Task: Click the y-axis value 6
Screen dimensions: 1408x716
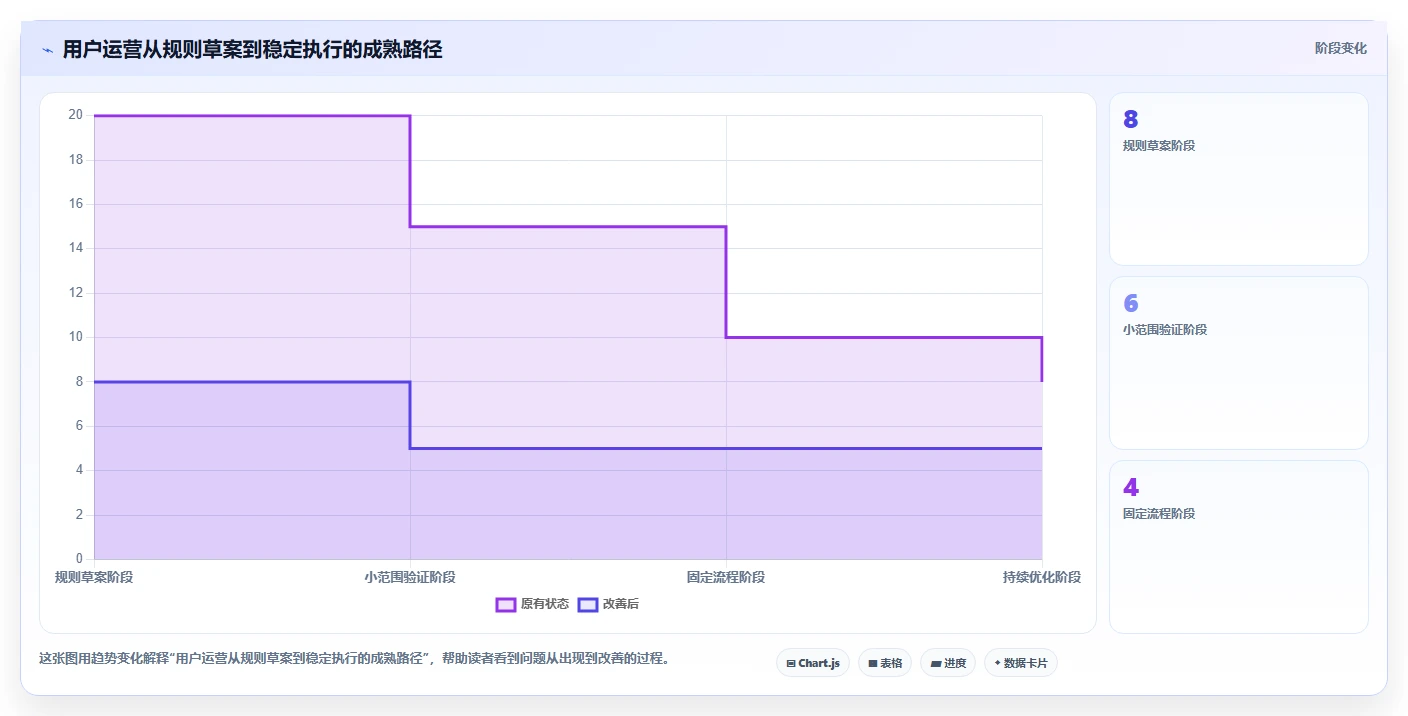Action: 79,426
